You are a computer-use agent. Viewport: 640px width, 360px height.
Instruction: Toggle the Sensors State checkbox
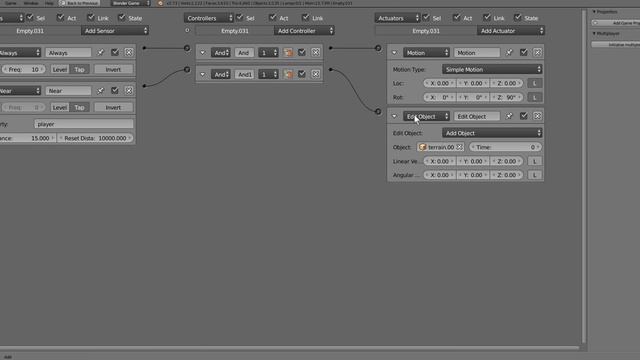[x=122, y=18]
